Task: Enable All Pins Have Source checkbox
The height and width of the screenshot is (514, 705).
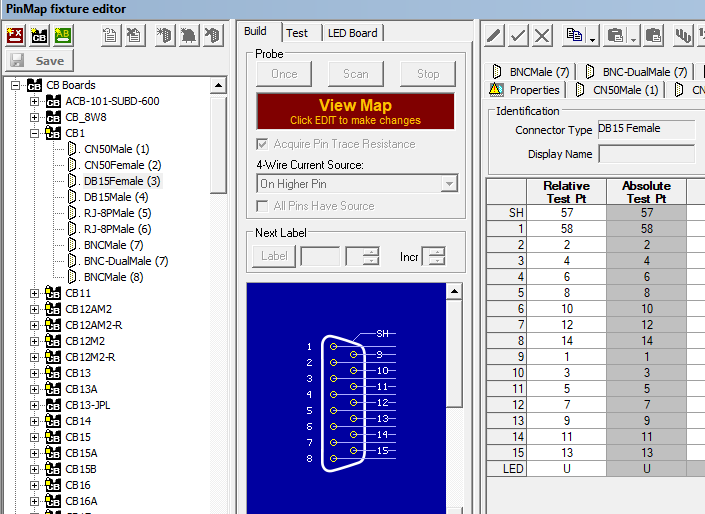Action: 264,206
